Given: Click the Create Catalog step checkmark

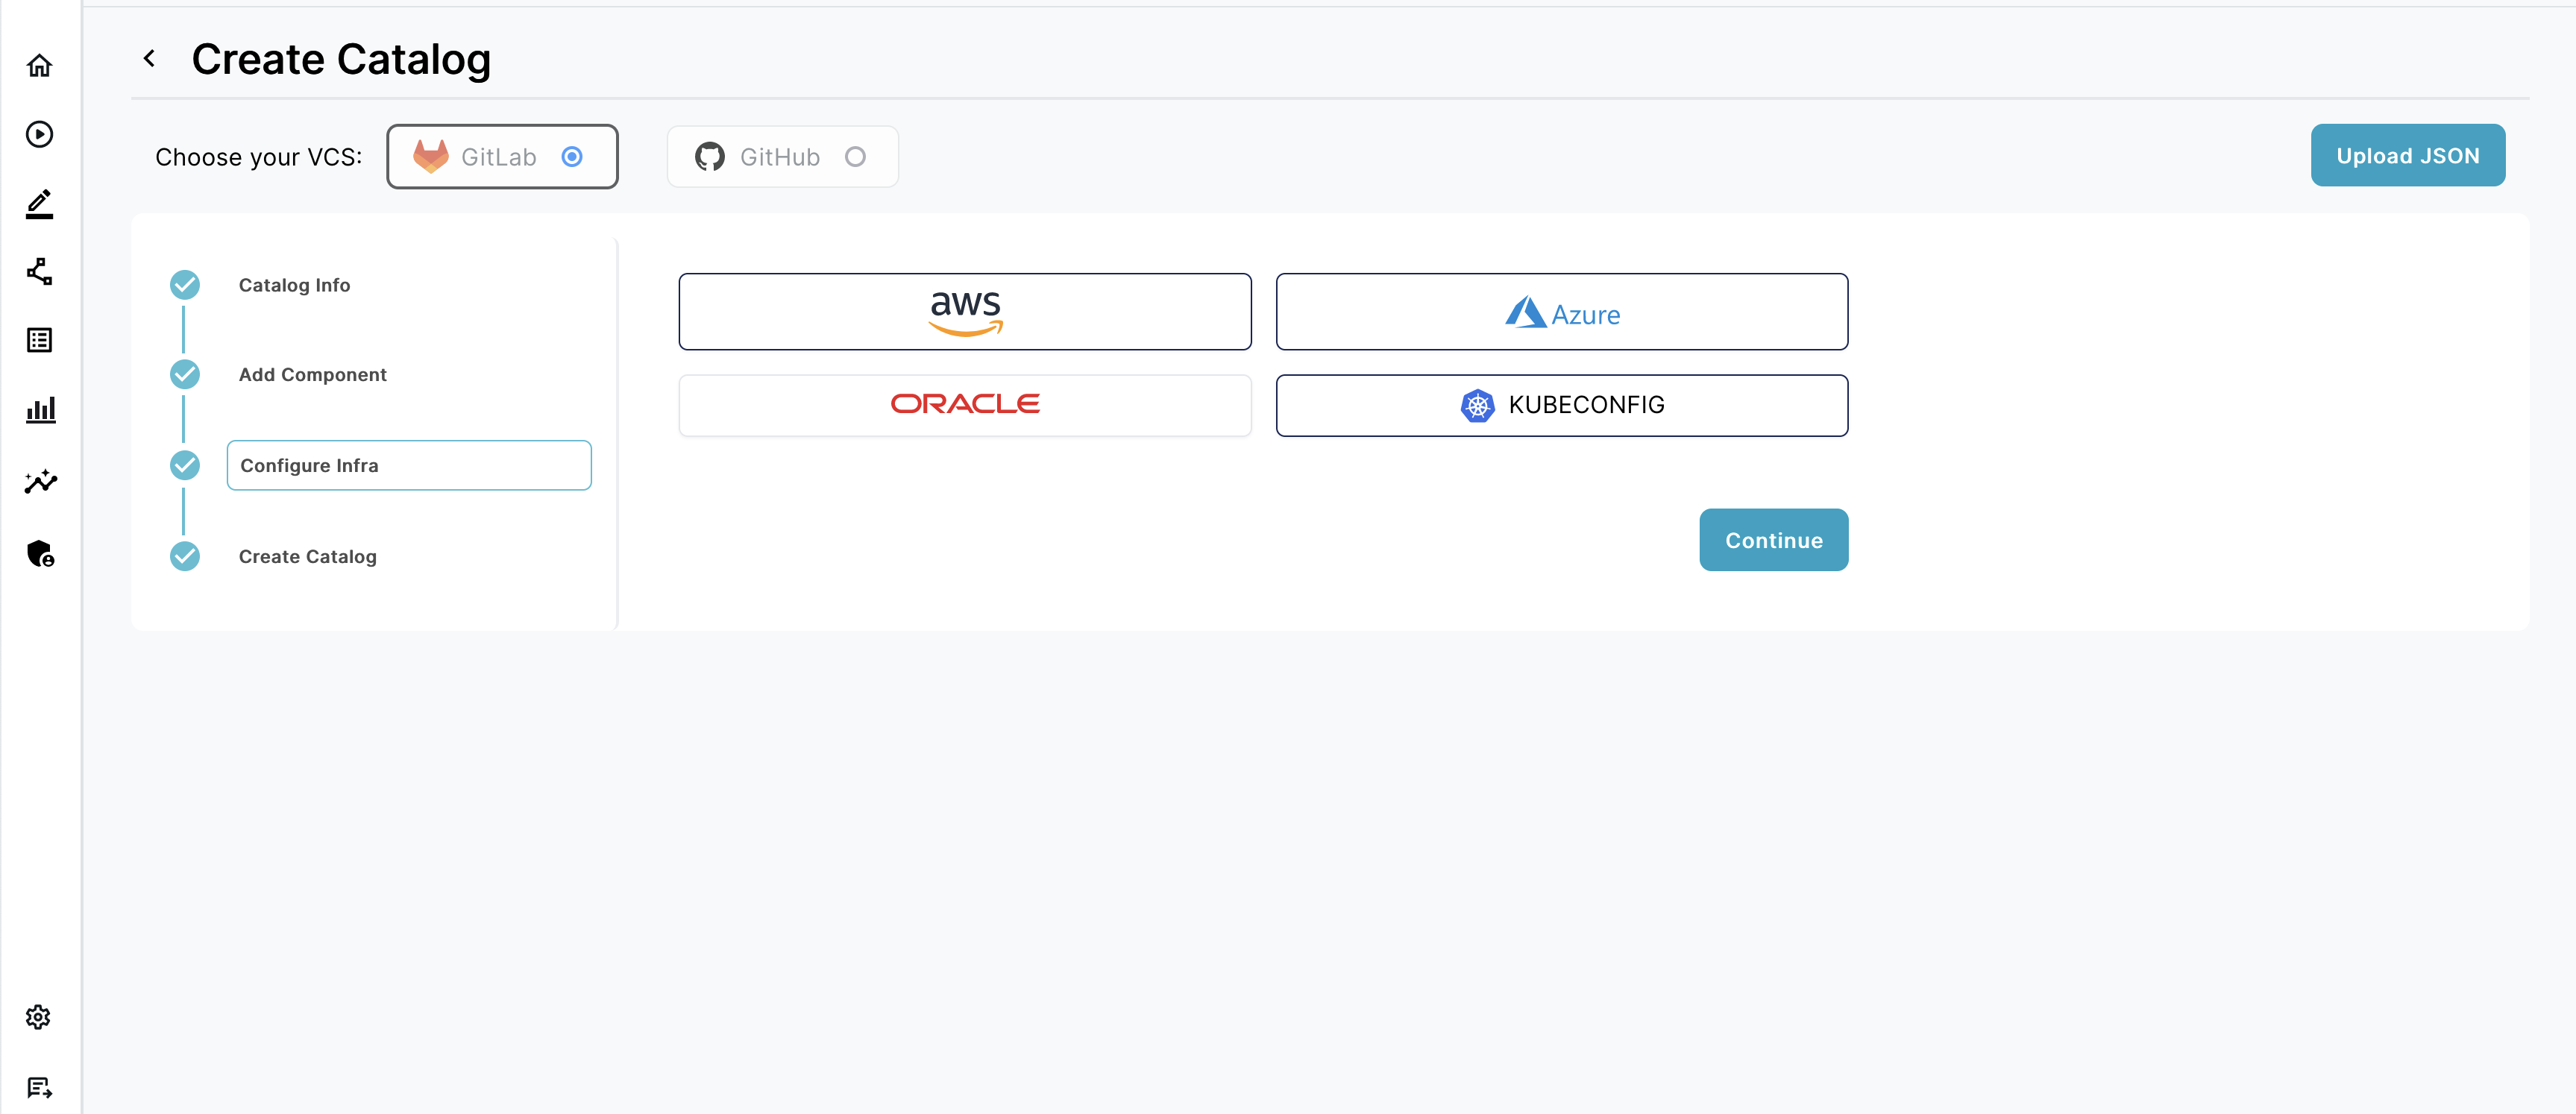Looking at the screenshot, I should [185, 556].
